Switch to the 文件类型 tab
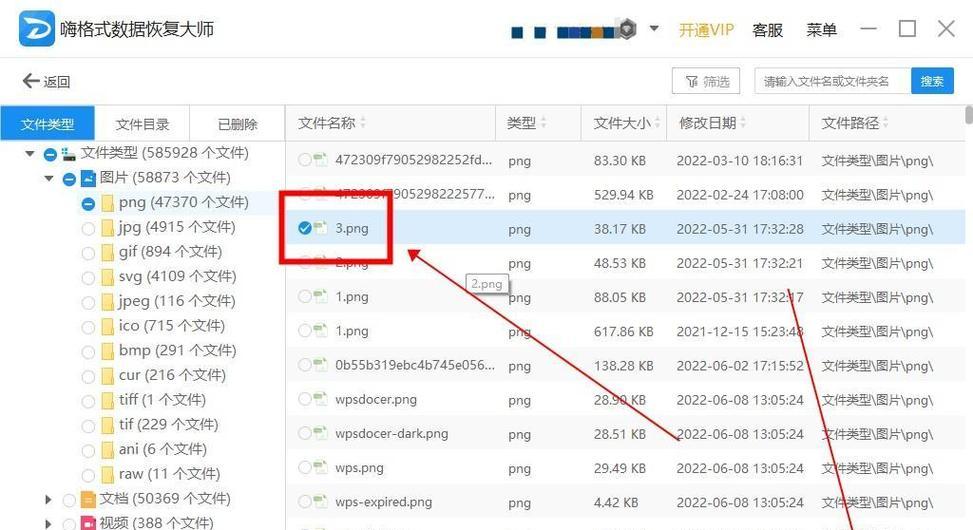Screen dimensions: 973x530 click(47, 124)
